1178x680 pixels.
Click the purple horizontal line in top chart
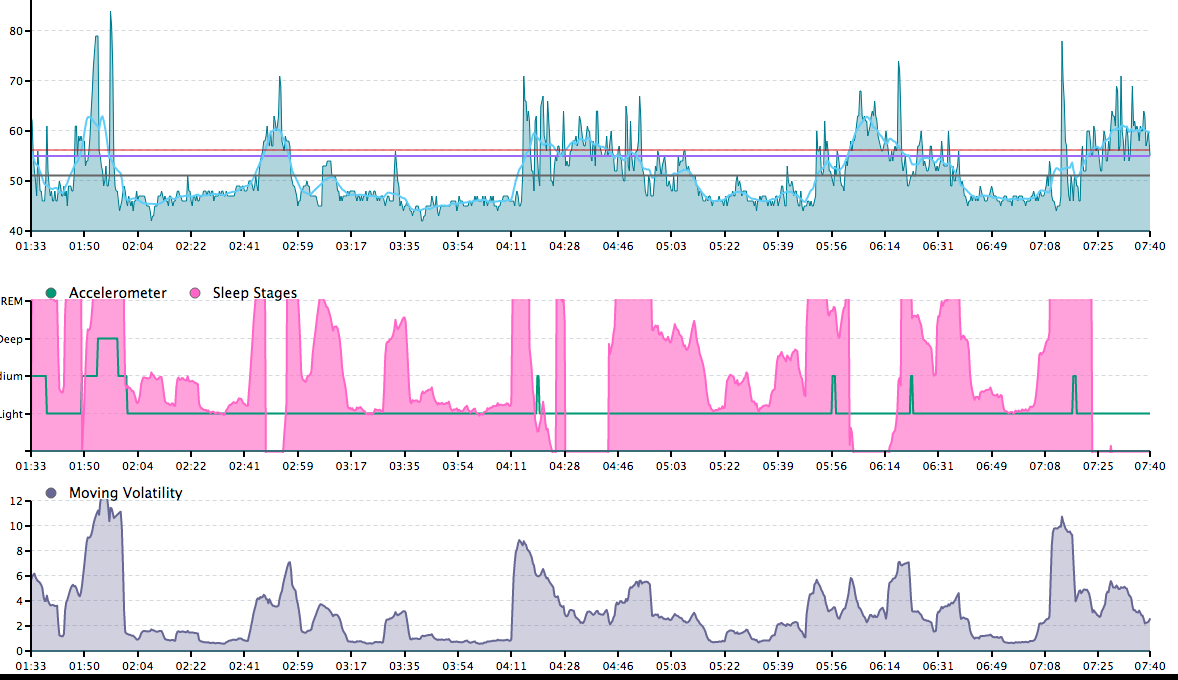point(400,156)
